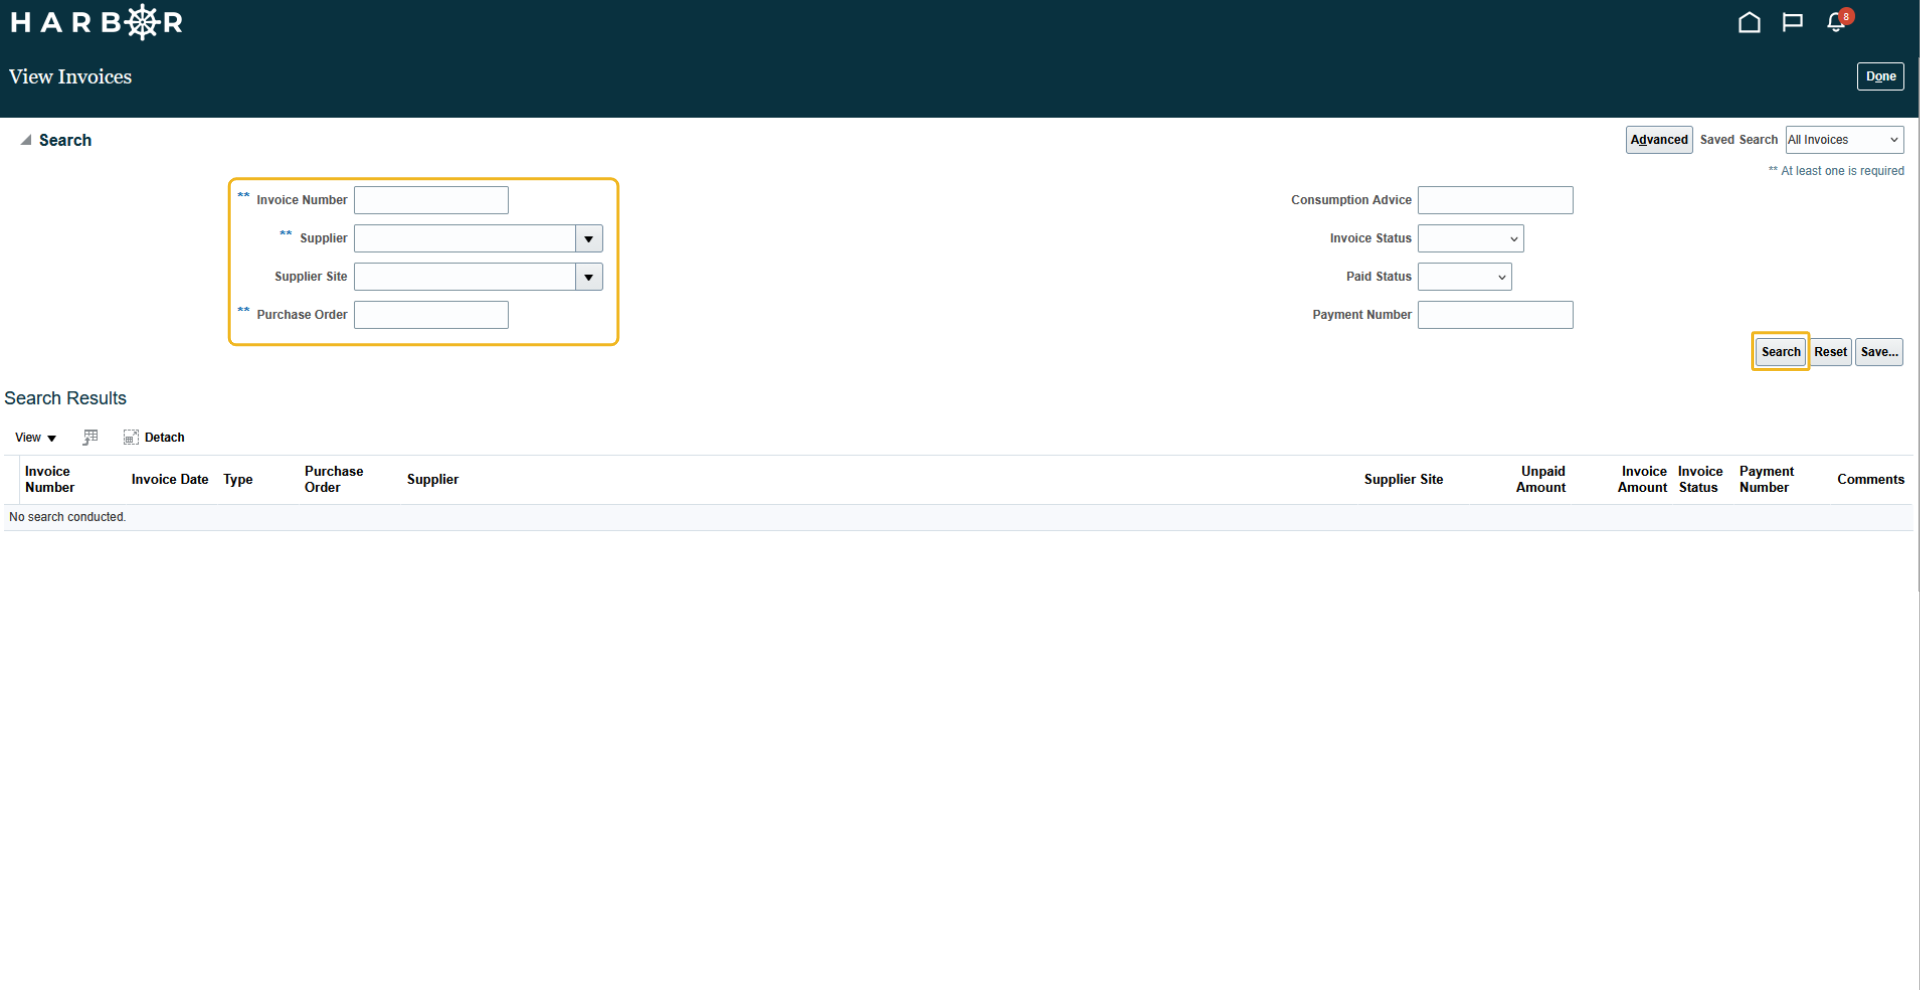Detach the search results table
Screen dimensions: 1920x990
[154, 437]
